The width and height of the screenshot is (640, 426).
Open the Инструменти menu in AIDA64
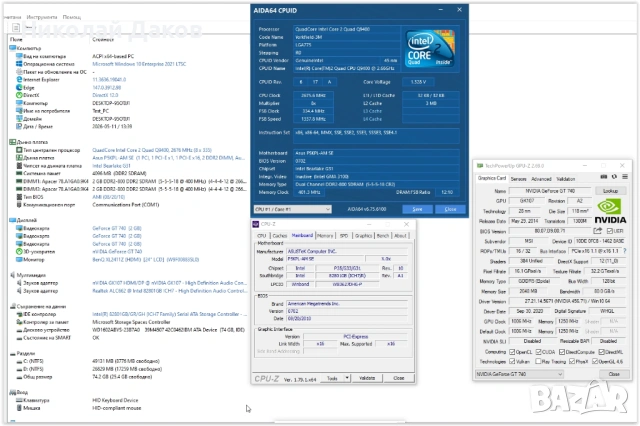pyautogui.click(x=42, y=17)
